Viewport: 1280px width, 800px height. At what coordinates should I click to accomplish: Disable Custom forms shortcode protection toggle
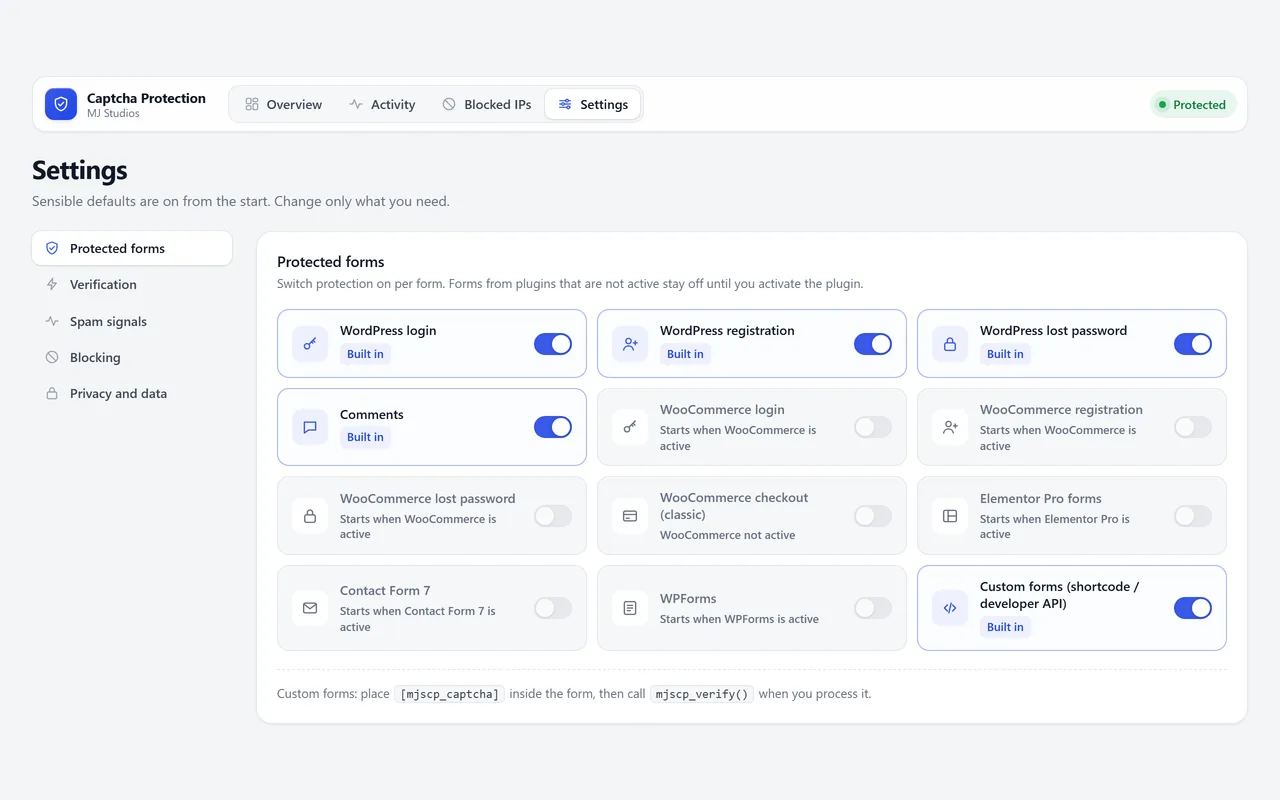1193,608
